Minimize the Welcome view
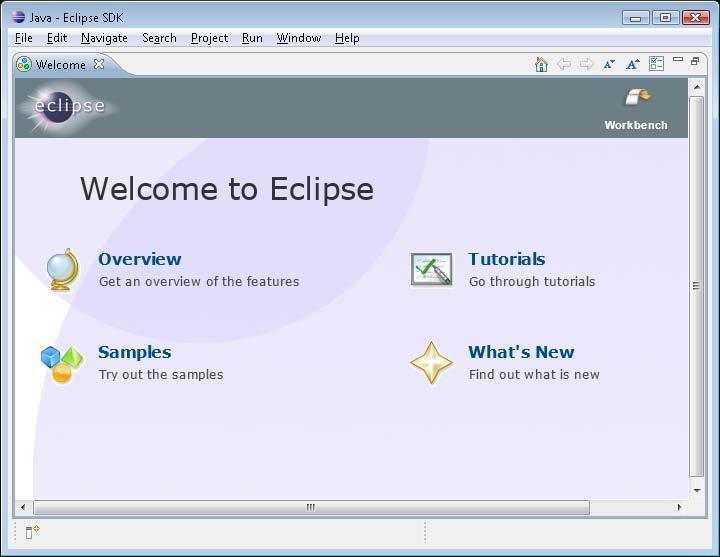The width and height of the screenshot is (720, 557). [x=678, y=59]
